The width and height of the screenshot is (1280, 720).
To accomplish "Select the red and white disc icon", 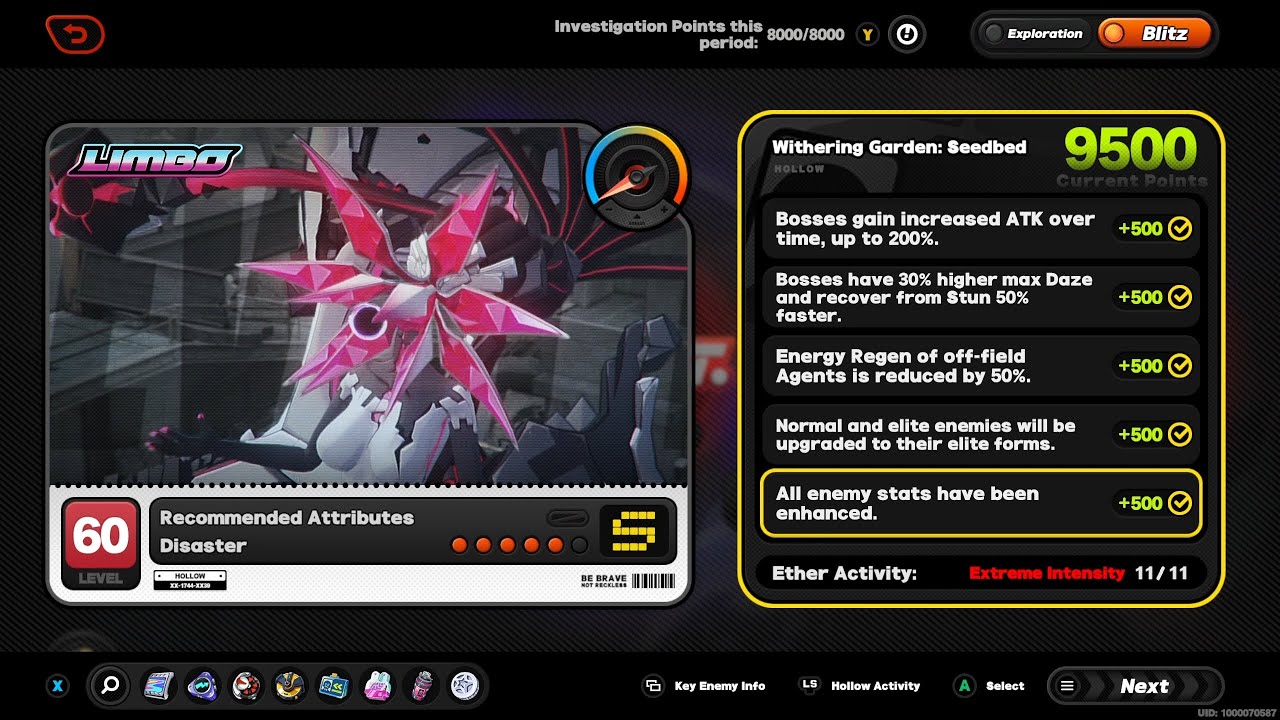I will pyautogui.click(x=246, y=686).
